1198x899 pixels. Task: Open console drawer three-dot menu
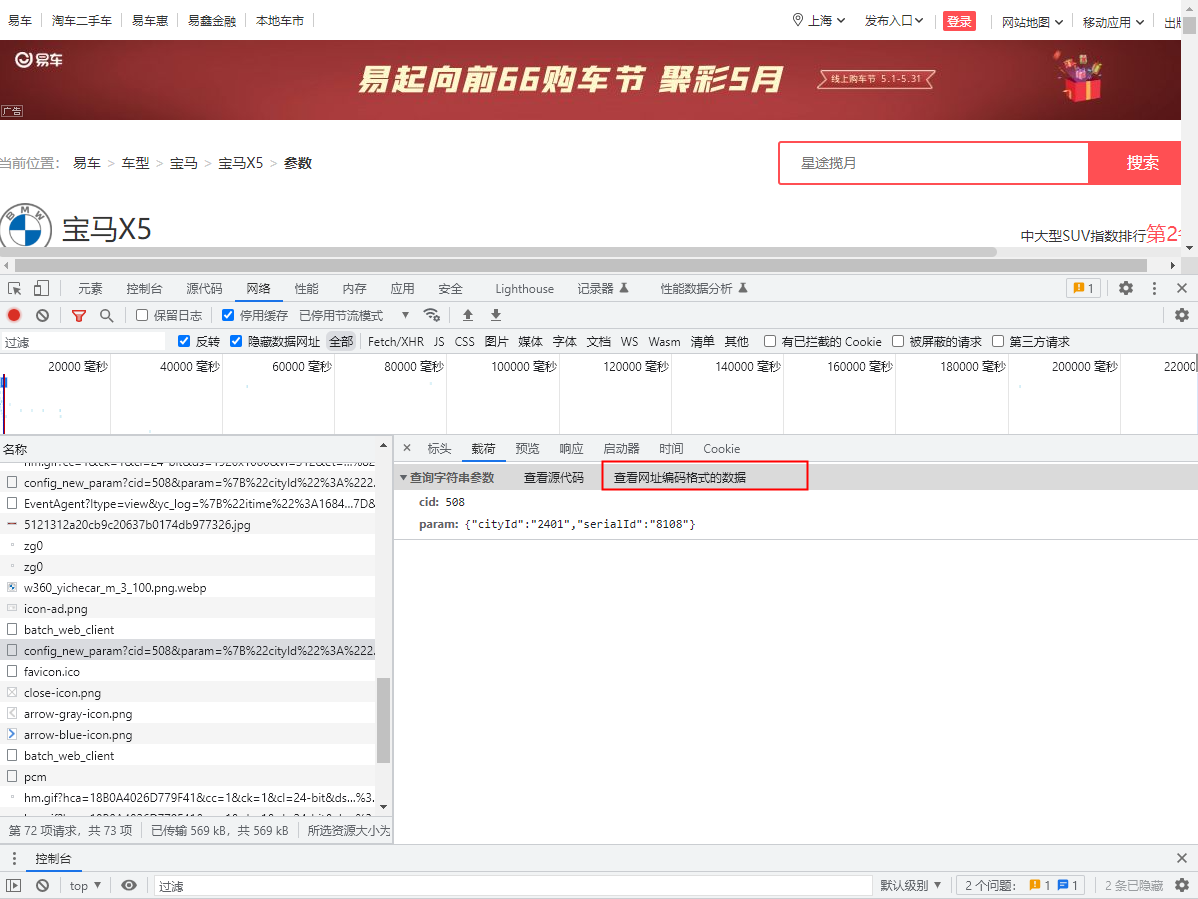(x=14, y=858)
